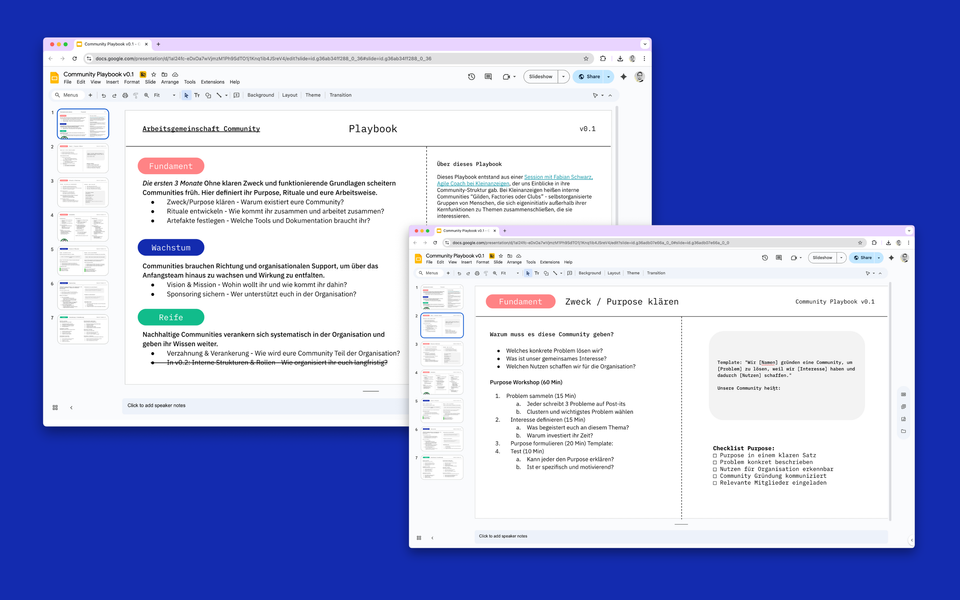
Task: Open the Arrange menu in front window
Action: 514,262
